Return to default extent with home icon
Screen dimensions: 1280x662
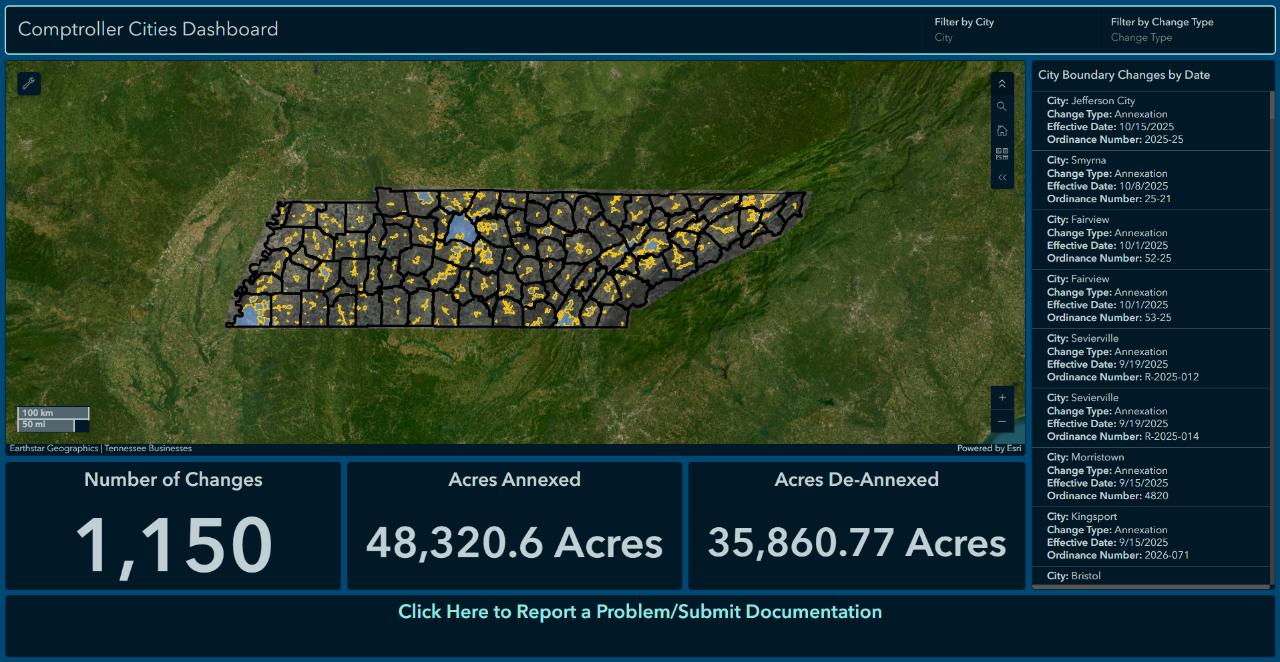pos(1001,130)
